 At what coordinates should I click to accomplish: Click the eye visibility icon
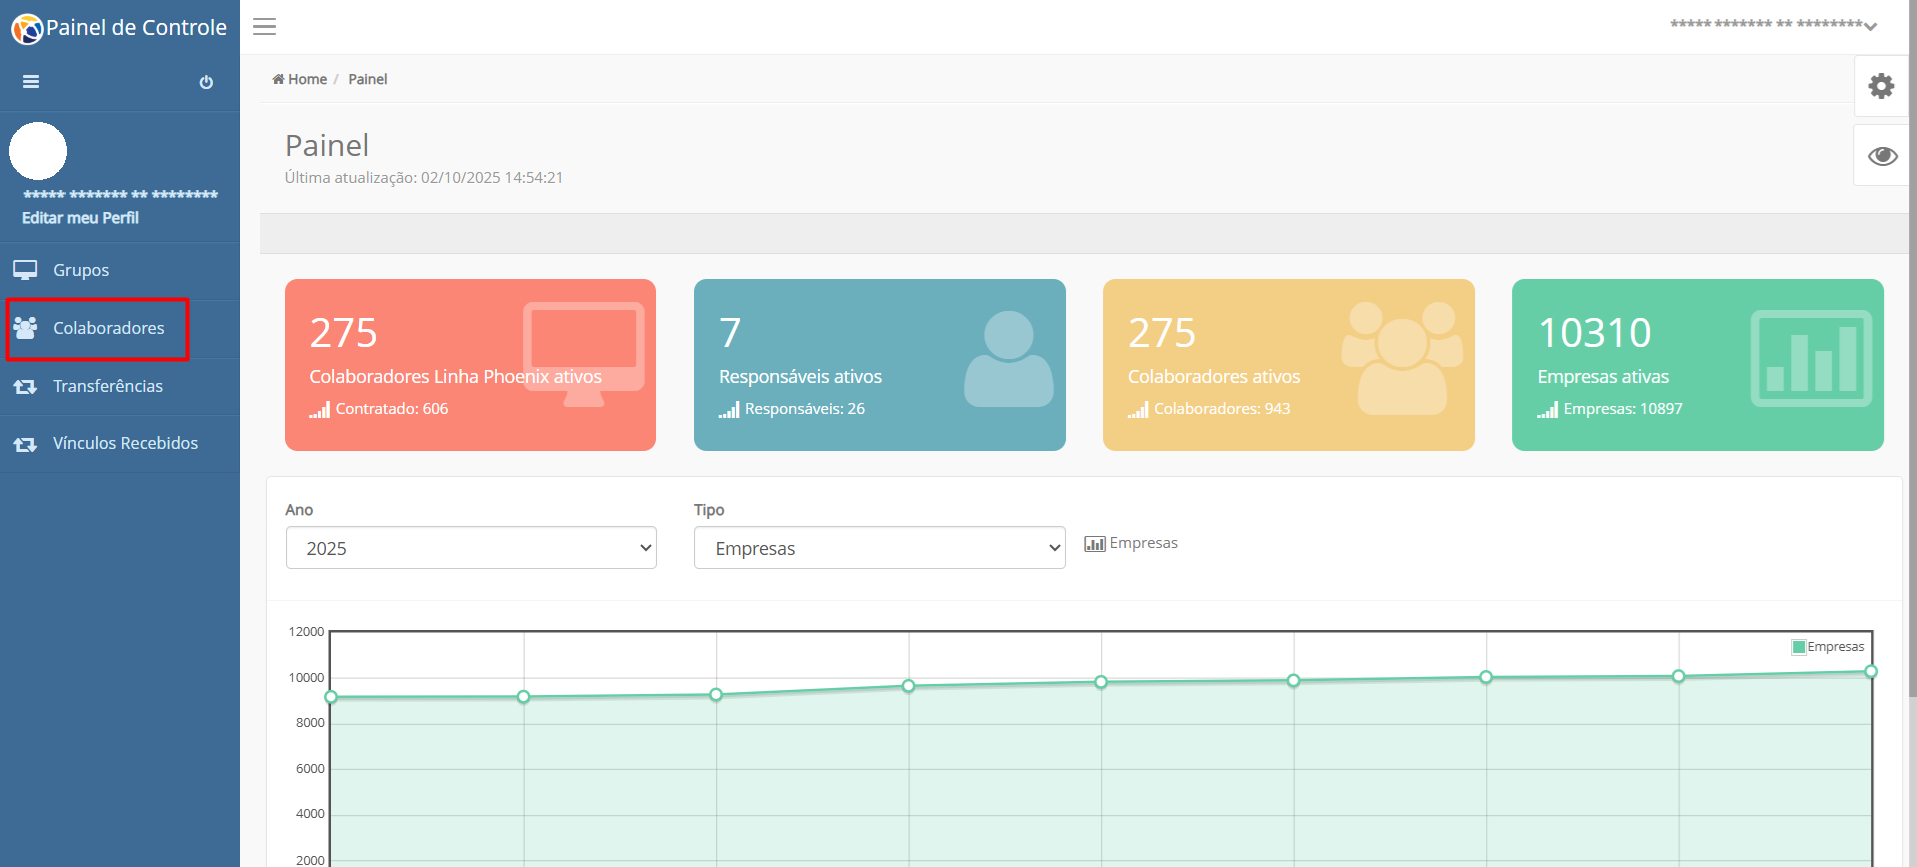tap(1882, 156)
